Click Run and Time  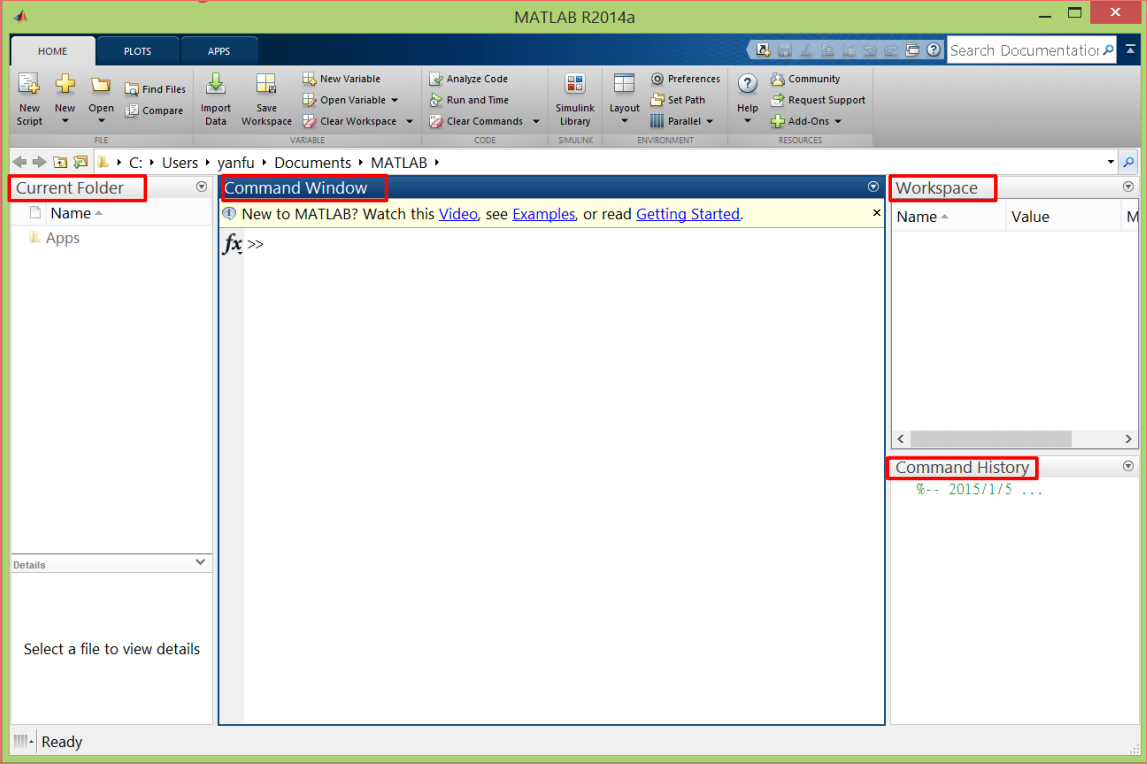click(469, 100)
